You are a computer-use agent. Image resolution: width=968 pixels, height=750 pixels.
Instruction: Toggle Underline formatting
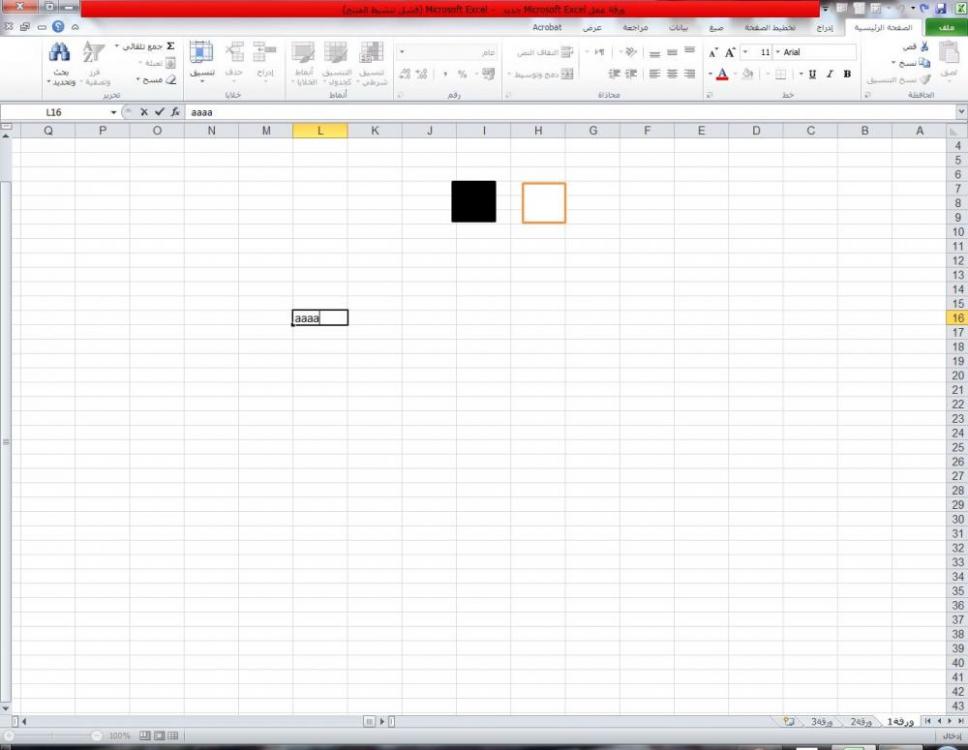[812, 74]
